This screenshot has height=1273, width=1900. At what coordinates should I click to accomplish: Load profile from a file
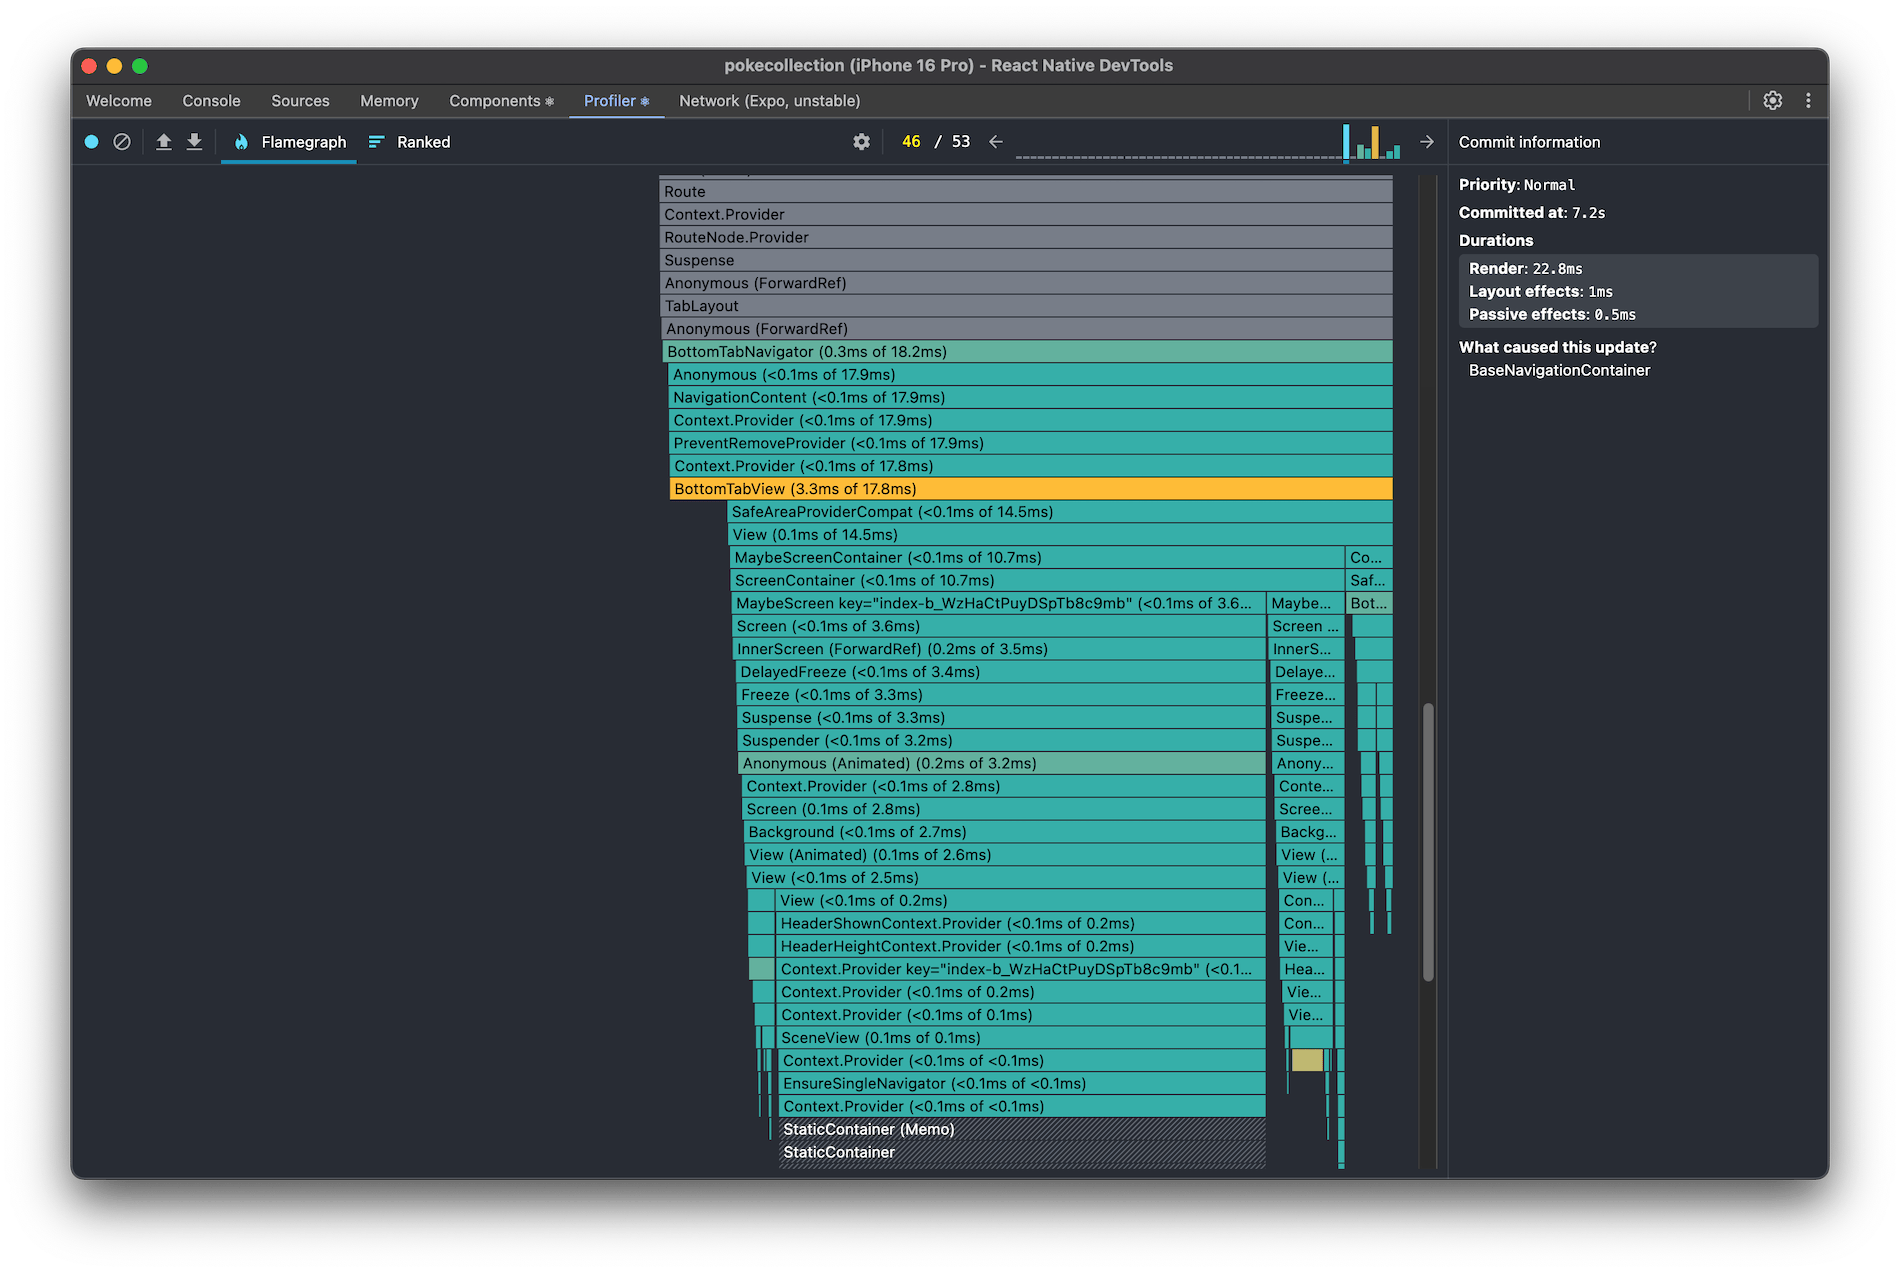[x=164, y=141]
